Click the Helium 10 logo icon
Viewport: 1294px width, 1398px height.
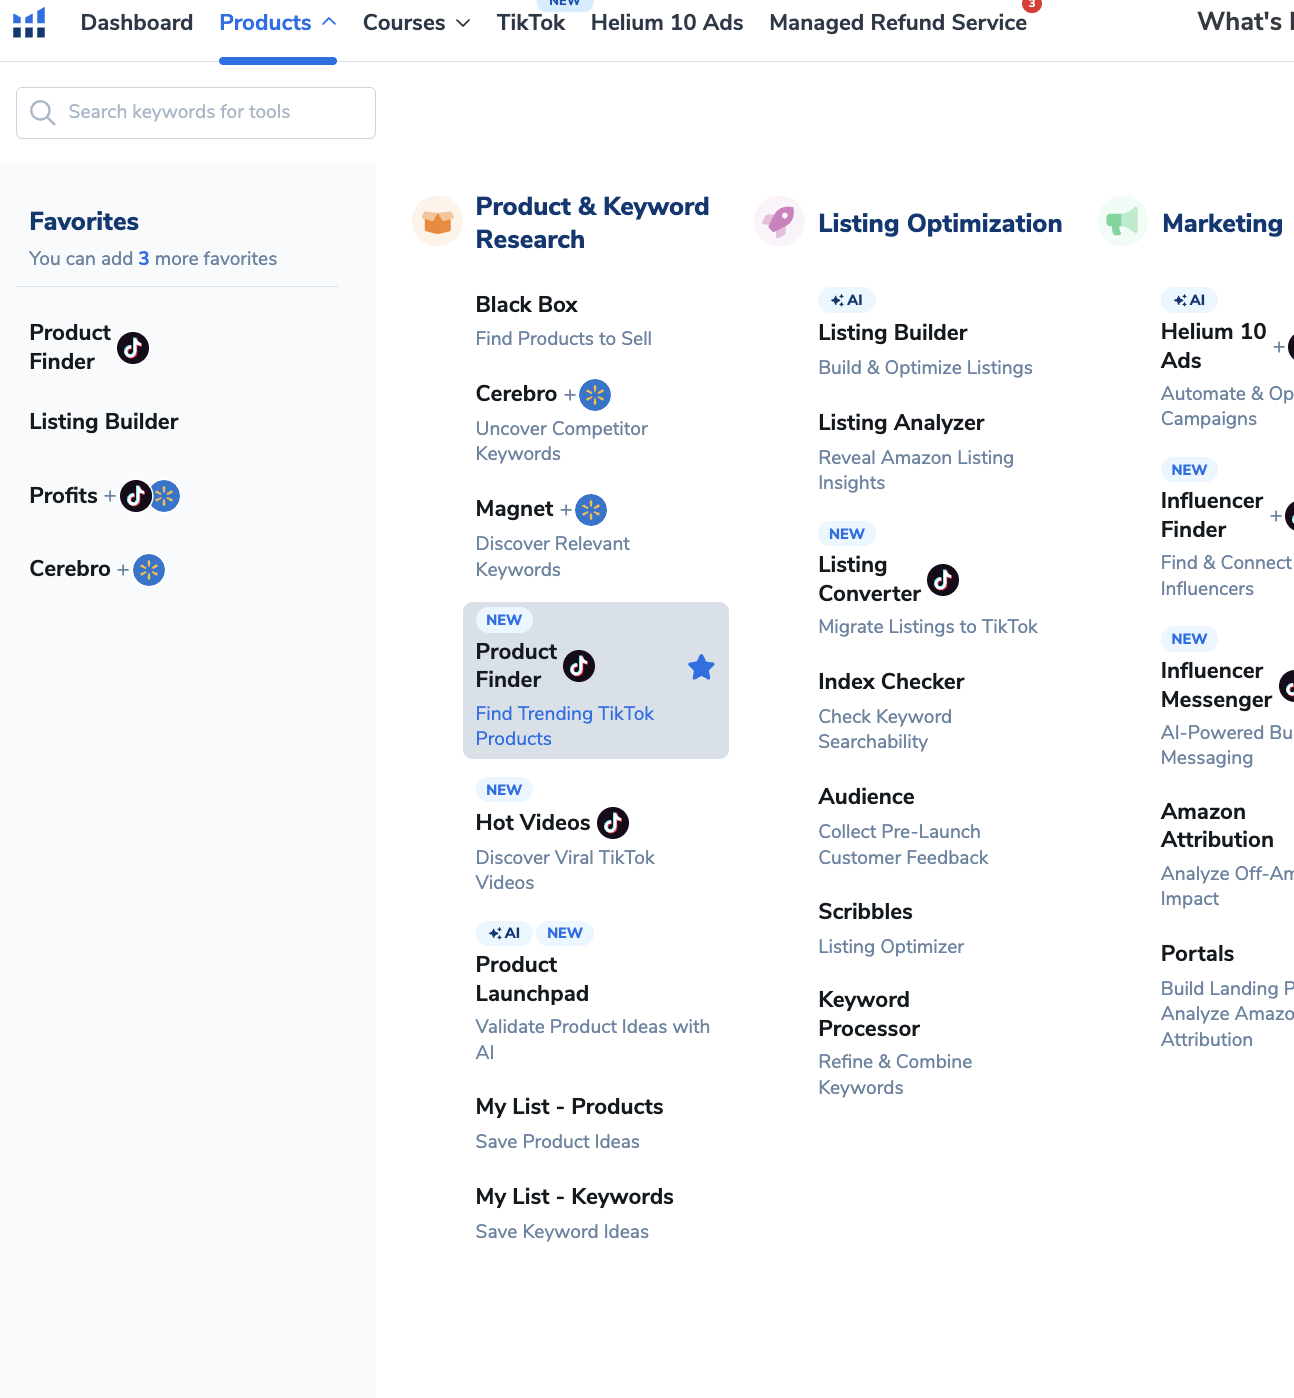(29, 22)
